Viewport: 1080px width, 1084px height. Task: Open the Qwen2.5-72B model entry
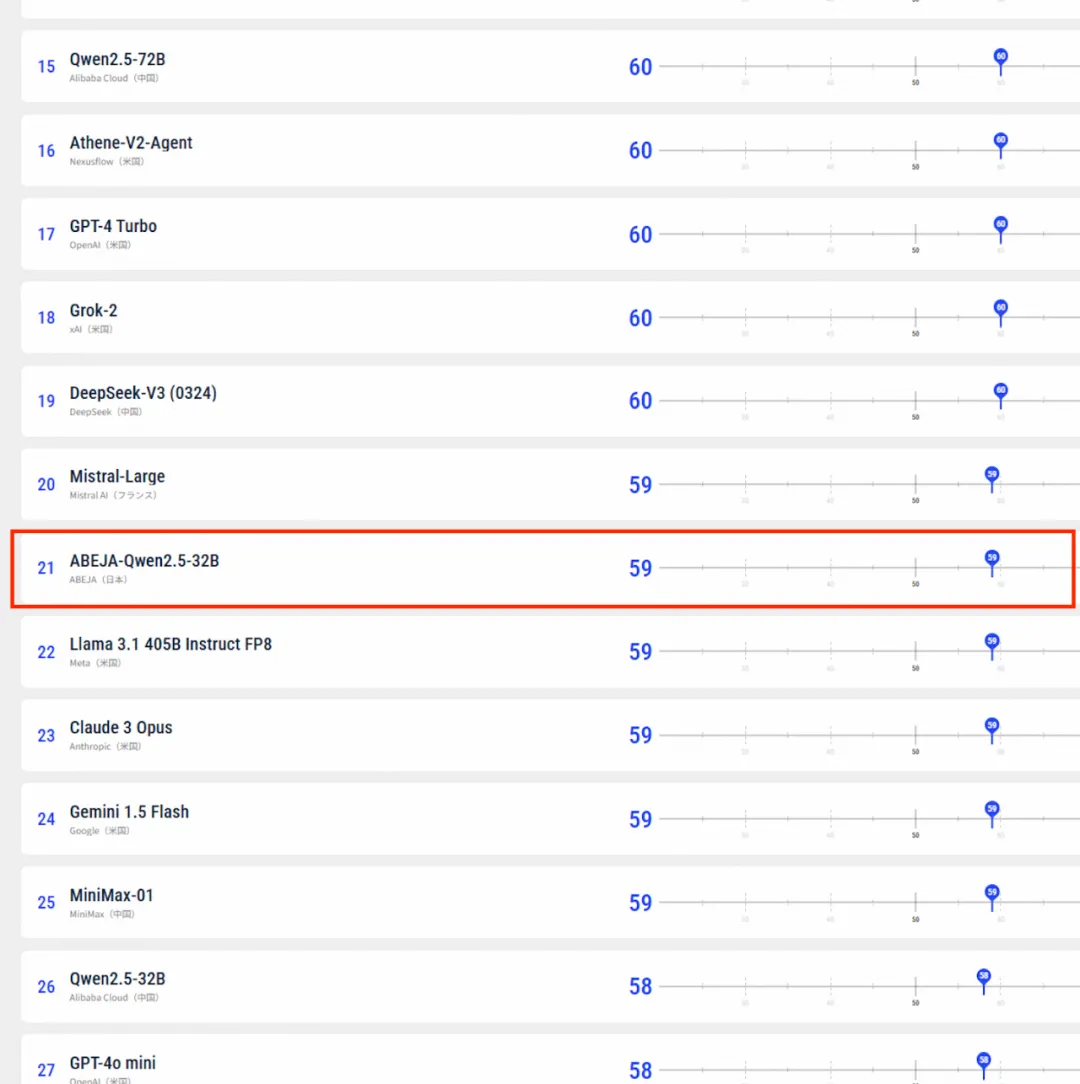click(x=118, y=59)
